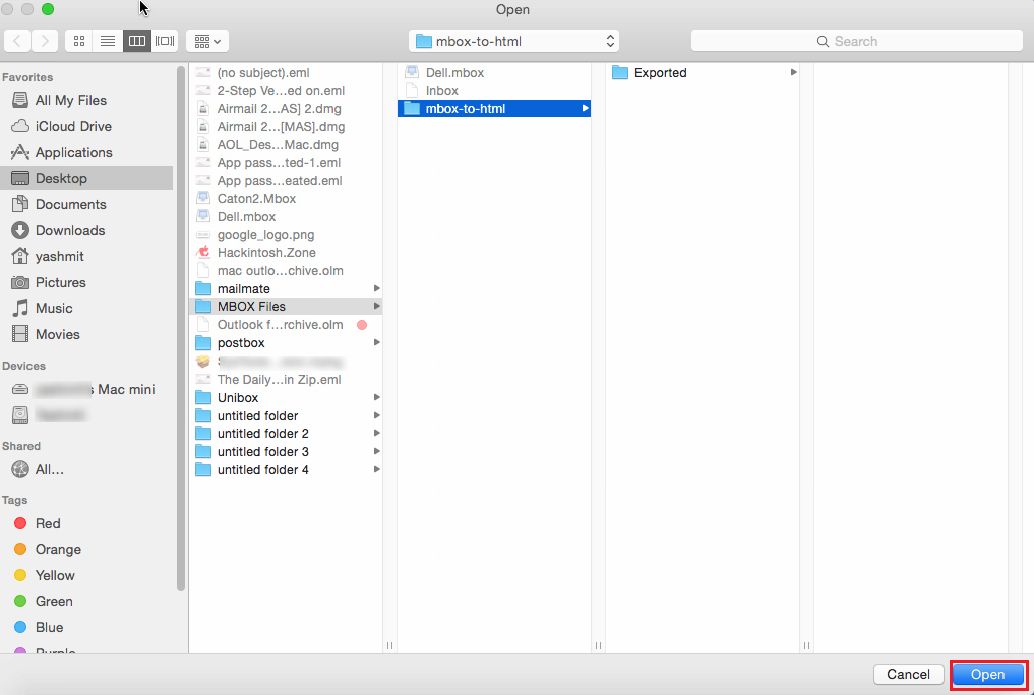Click the Open button

point(988,674)
